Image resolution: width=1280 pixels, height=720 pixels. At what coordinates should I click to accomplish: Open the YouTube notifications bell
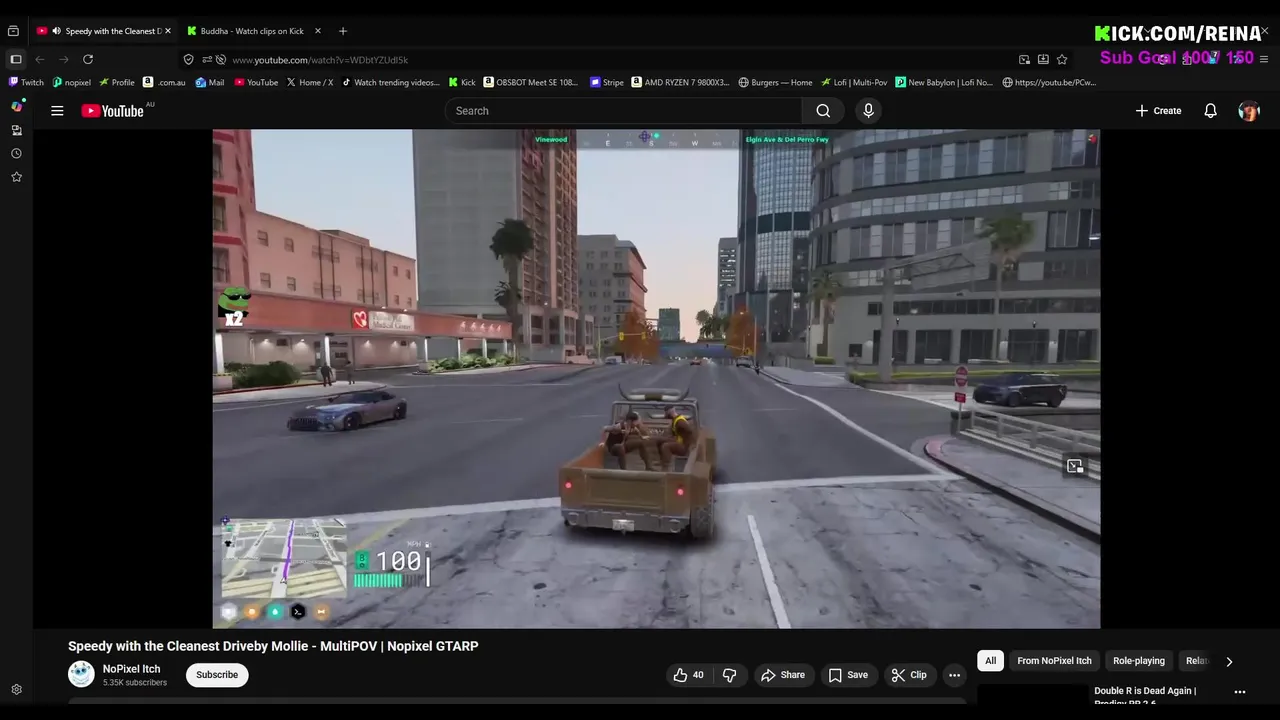[x=1210, y=111]
